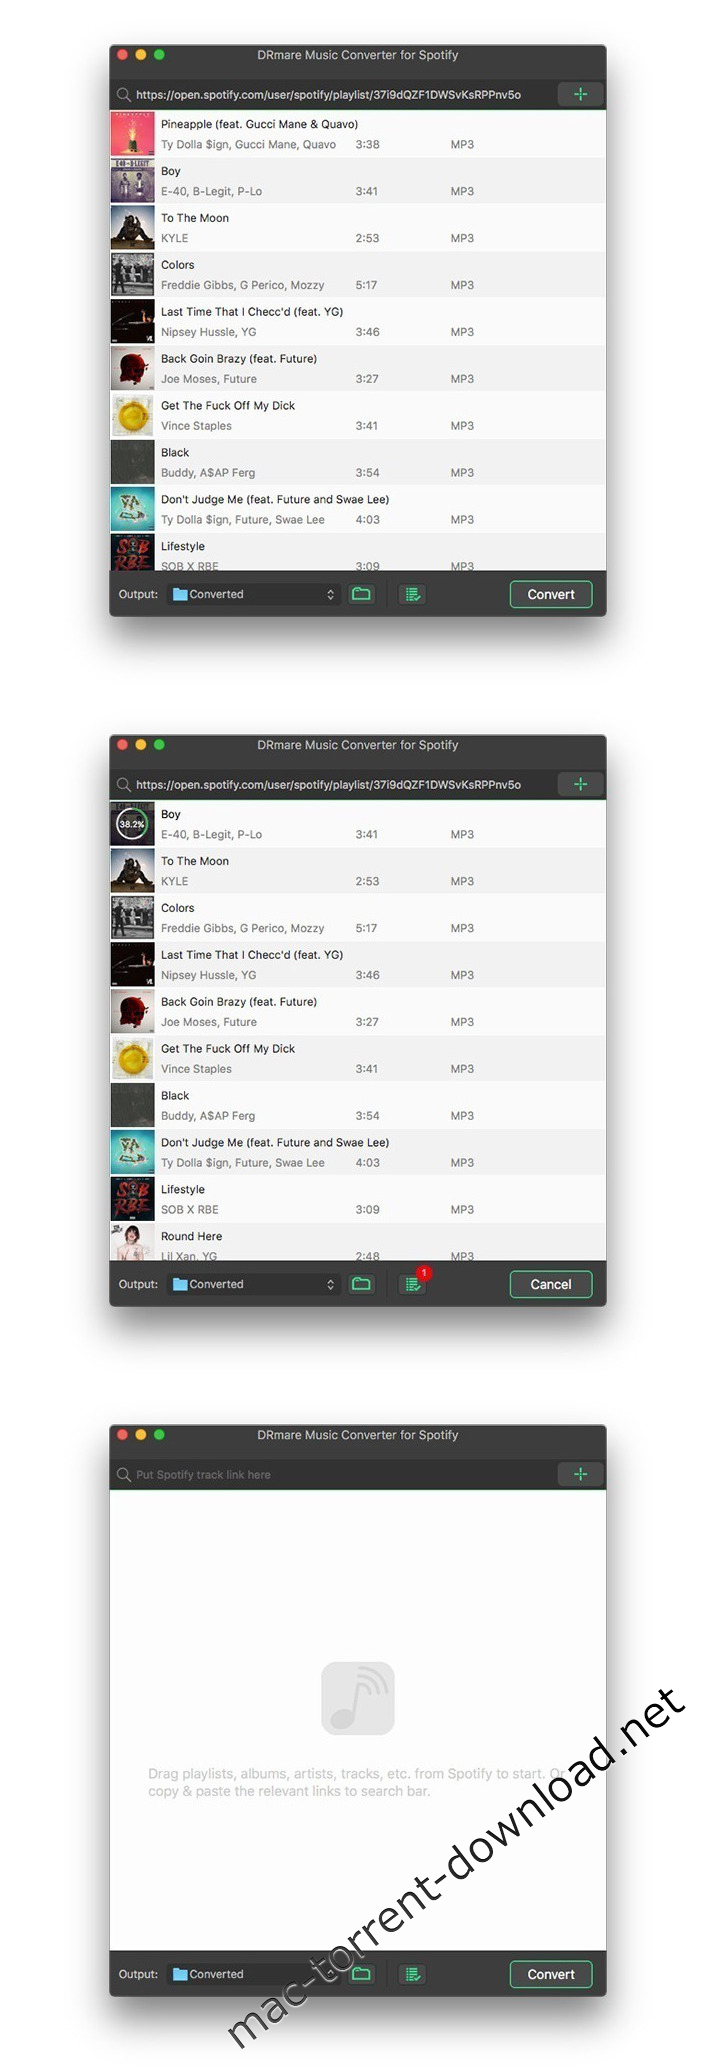Image resolution: width=716 pixels, height=2070 pixels.
Task: Click the Pineapple album cover thumbnail
Action: pyautogui.click(x=132, y=134)
